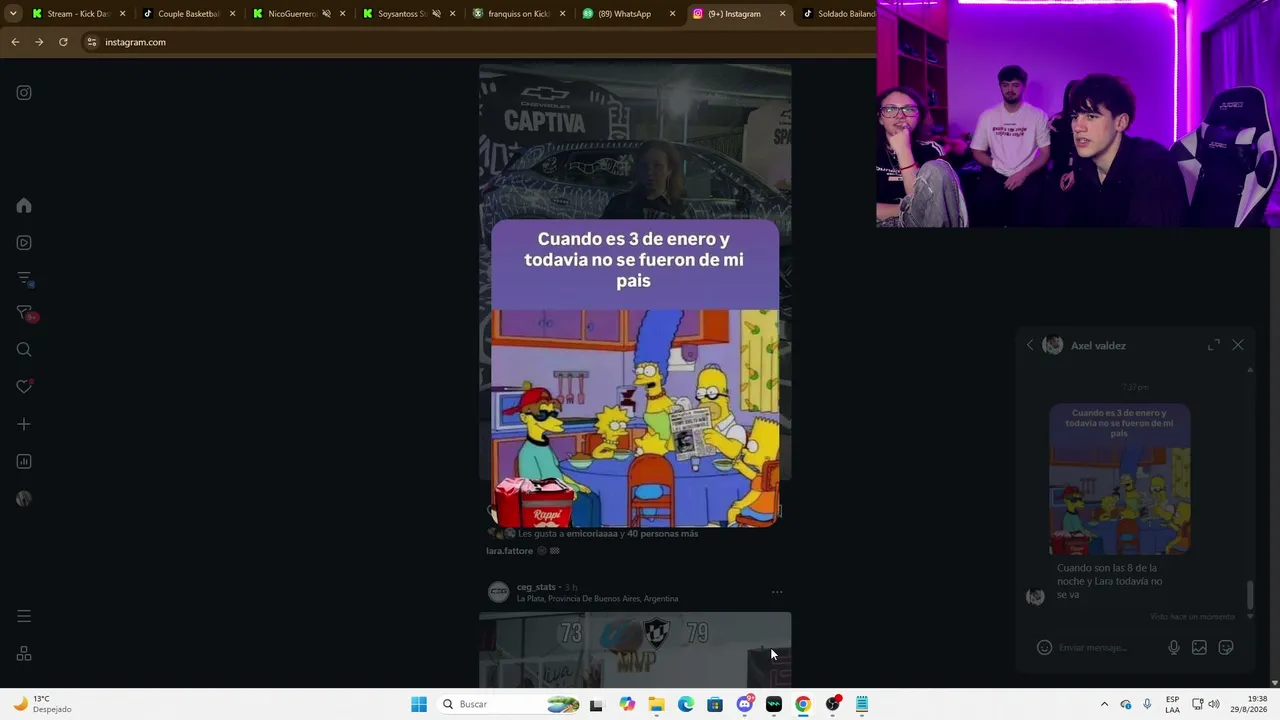Close the Axel valdez chat popup

[x=1238, y=345]
